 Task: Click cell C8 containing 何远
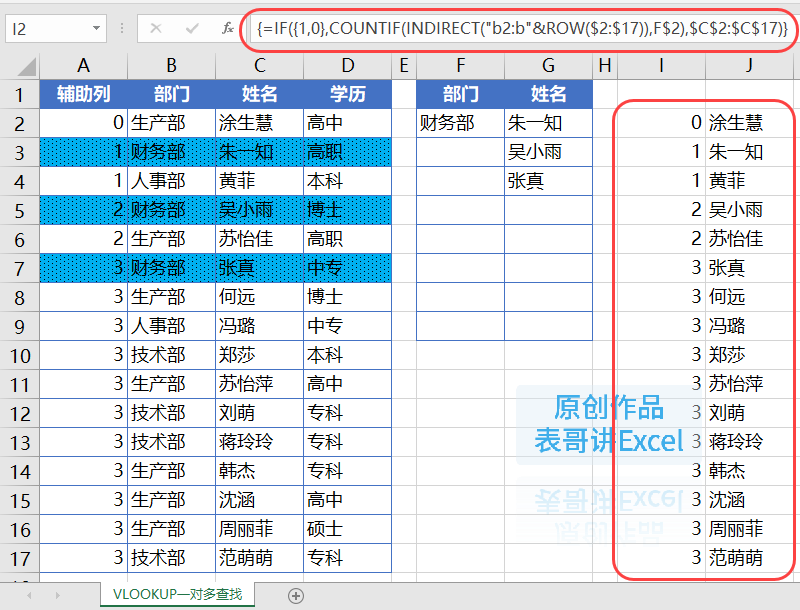coord(260,297)
